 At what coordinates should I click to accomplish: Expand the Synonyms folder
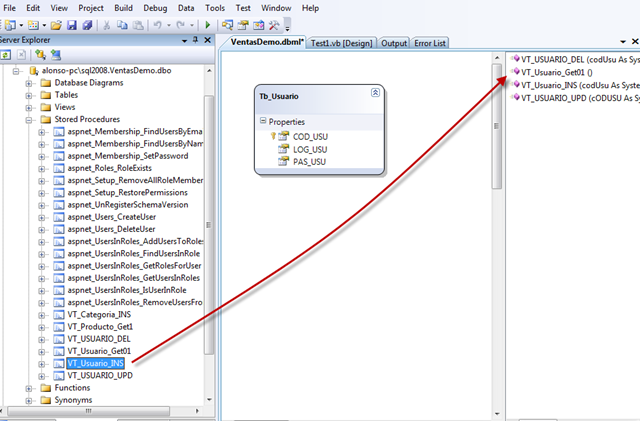pos(29,401)
